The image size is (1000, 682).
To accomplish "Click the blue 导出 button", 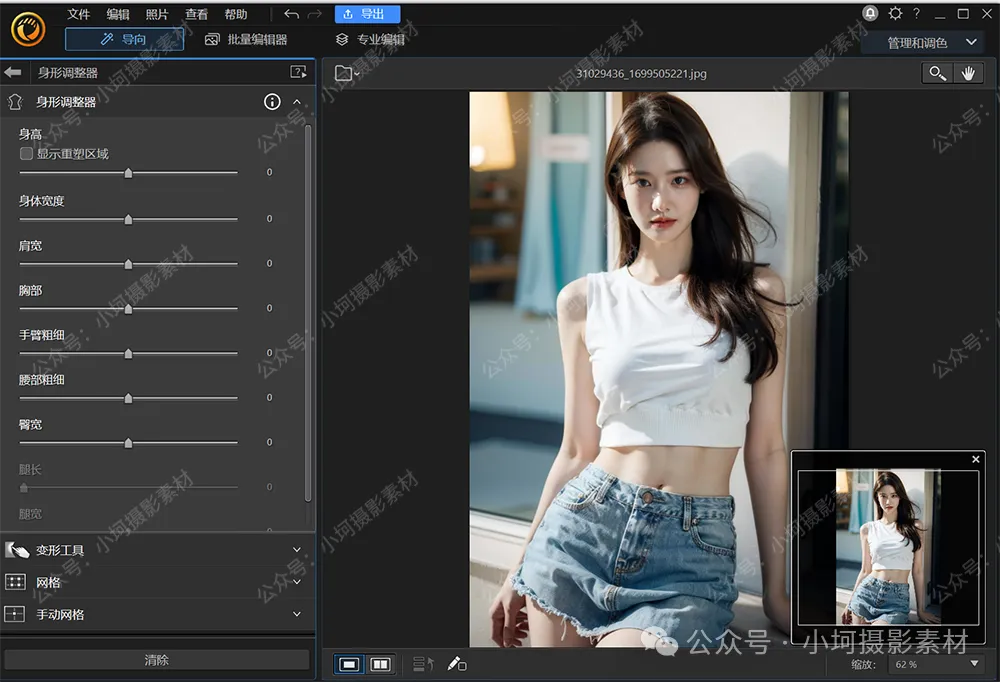I will pos(367,14).
